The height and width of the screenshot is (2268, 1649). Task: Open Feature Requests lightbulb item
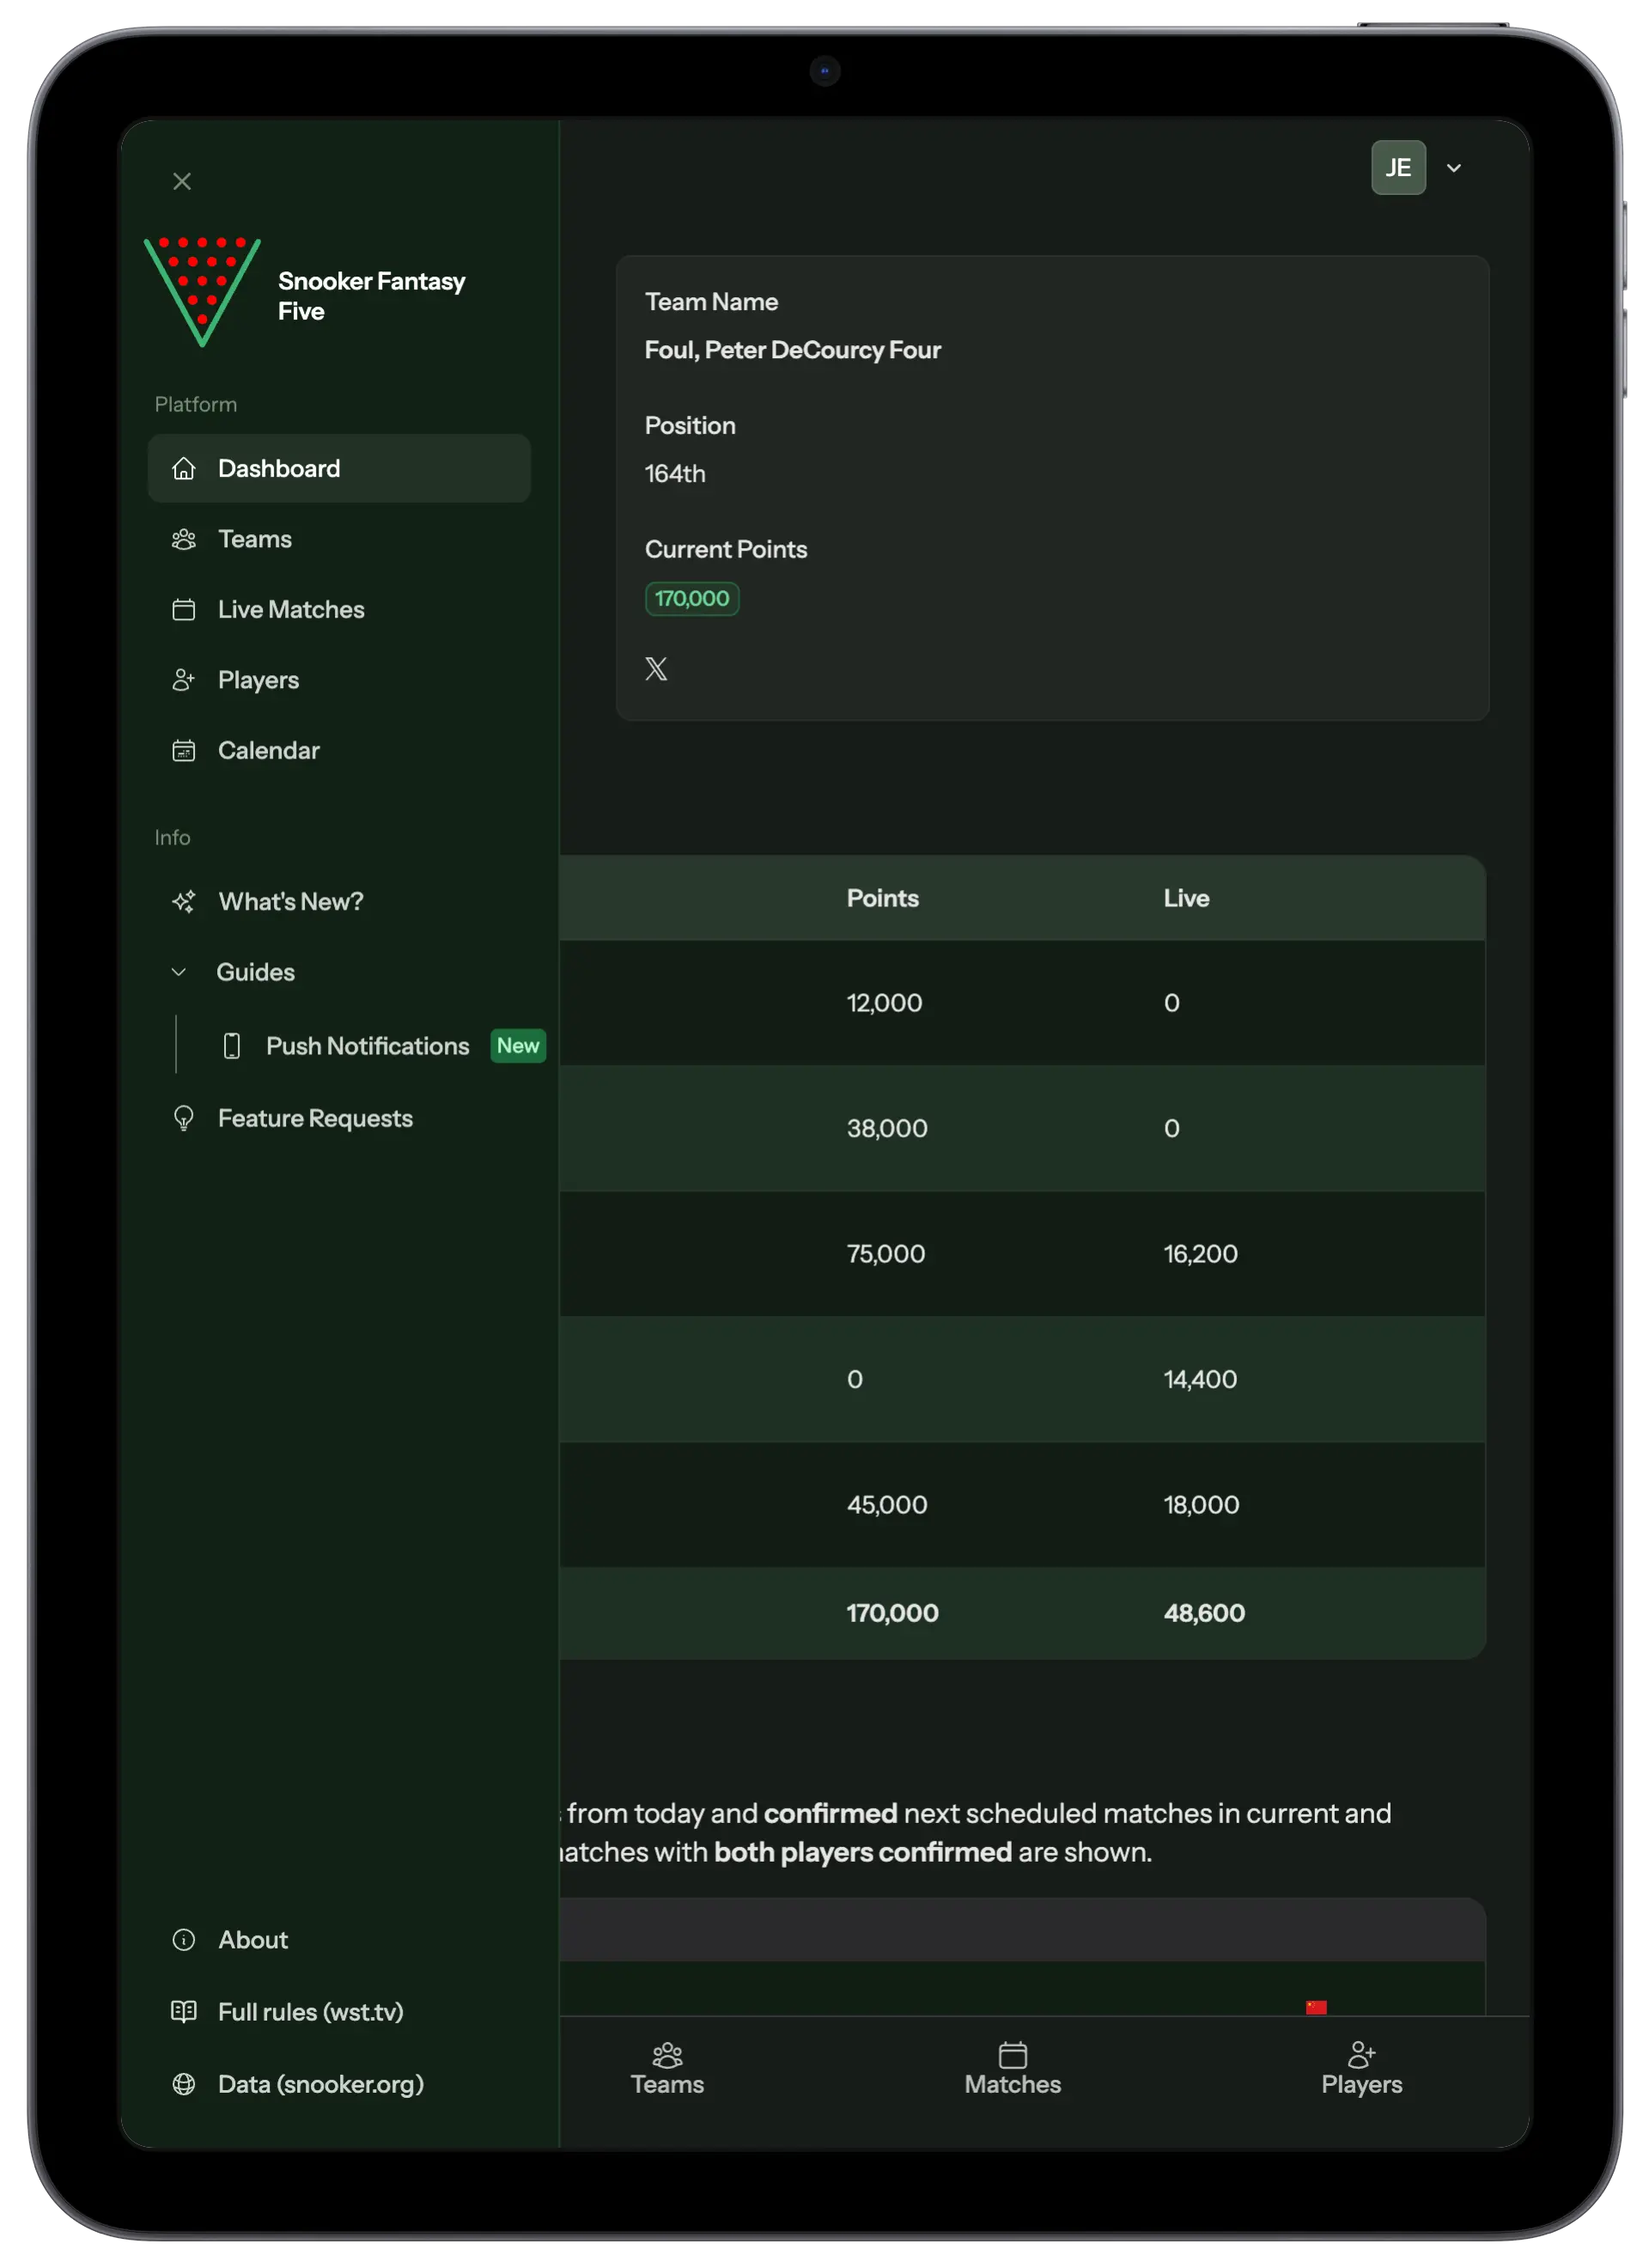tap(184, 1118)
